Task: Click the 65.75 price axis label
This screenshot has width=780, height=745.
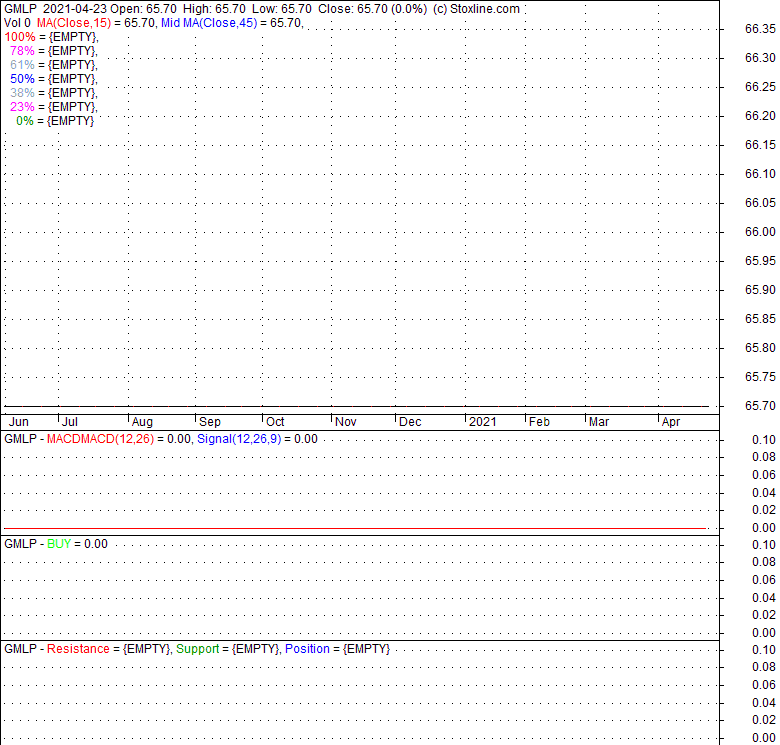Action: 760,376
